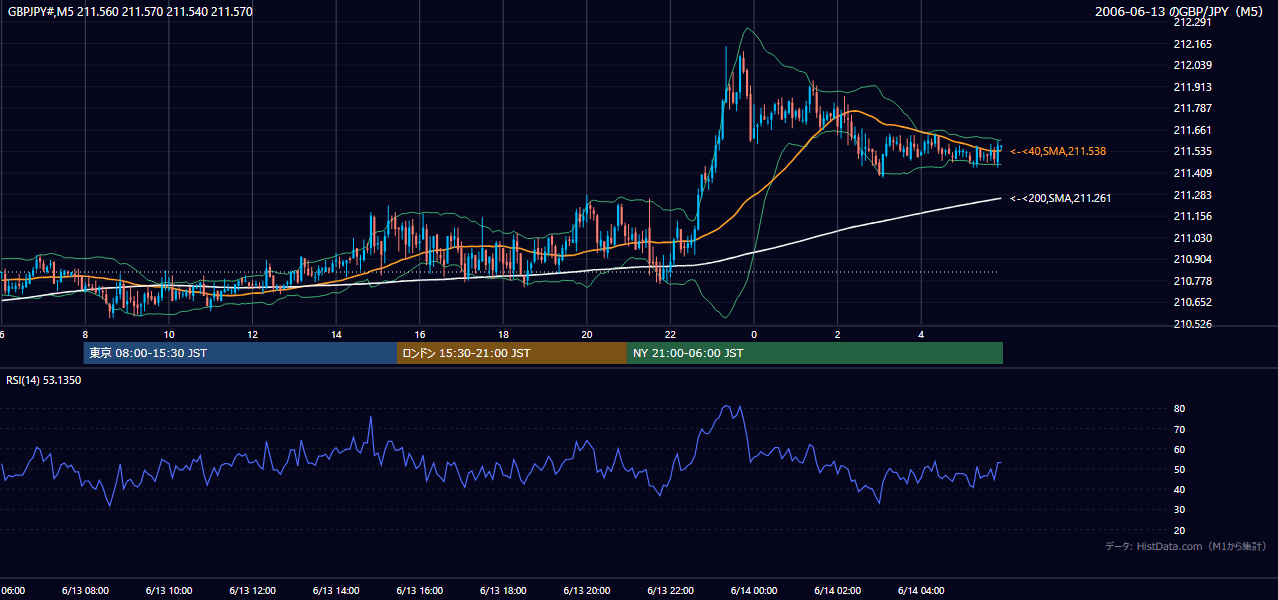The width and height of the screenshot is (1278, 600).
Task: Click the chart title 2006-06-13 のGBP/JPY (M5)
Action: [x=1181, y=12]
